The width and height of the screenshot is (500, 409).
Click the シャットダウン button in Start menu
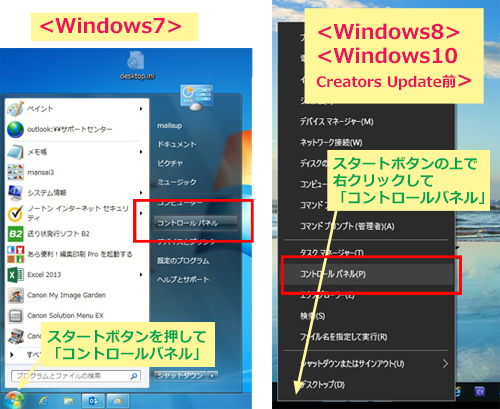tap(180, 376)
